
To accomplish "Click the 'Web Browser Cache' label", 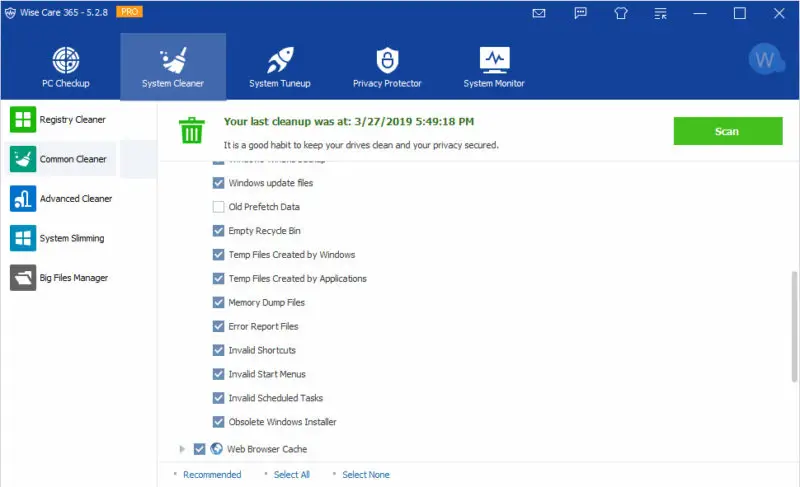I will (x=267, y=449).
